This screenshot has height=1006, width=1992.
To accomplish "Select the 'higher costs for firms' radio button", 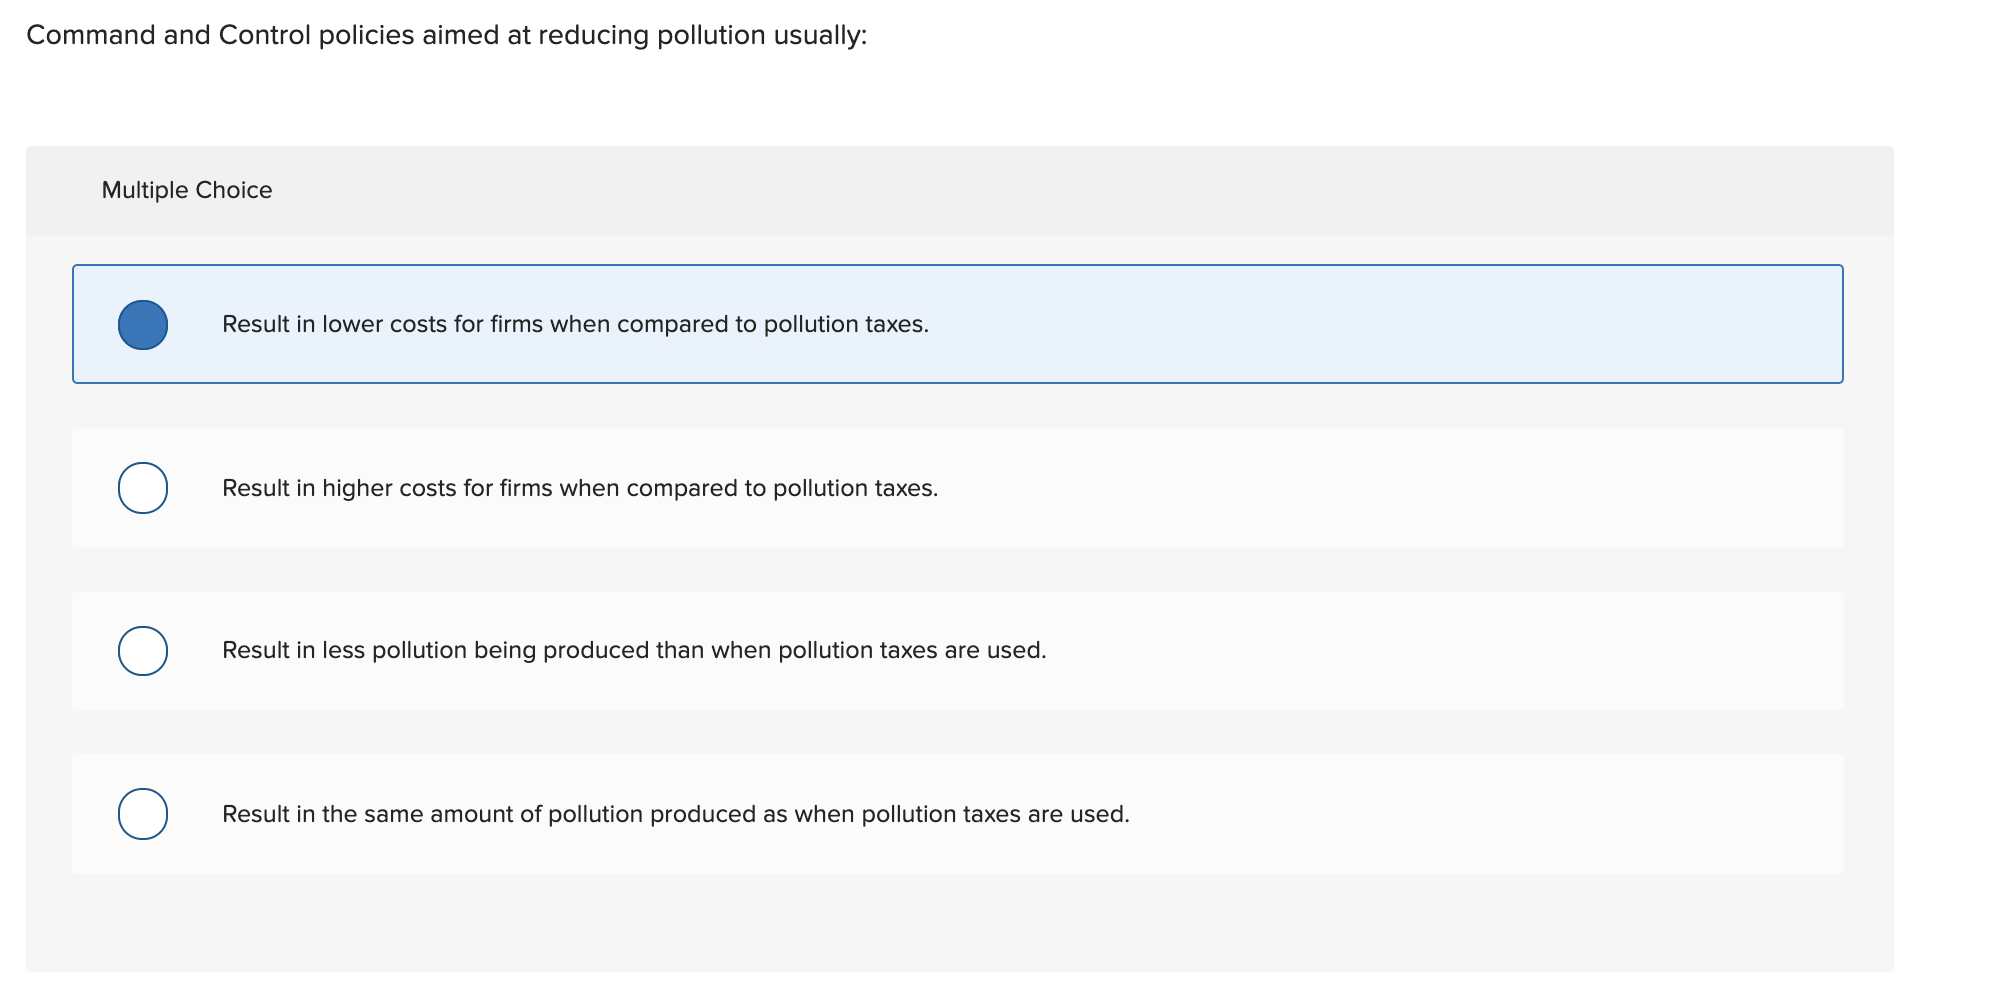I will pyautogui.click(x=143, y=488).
